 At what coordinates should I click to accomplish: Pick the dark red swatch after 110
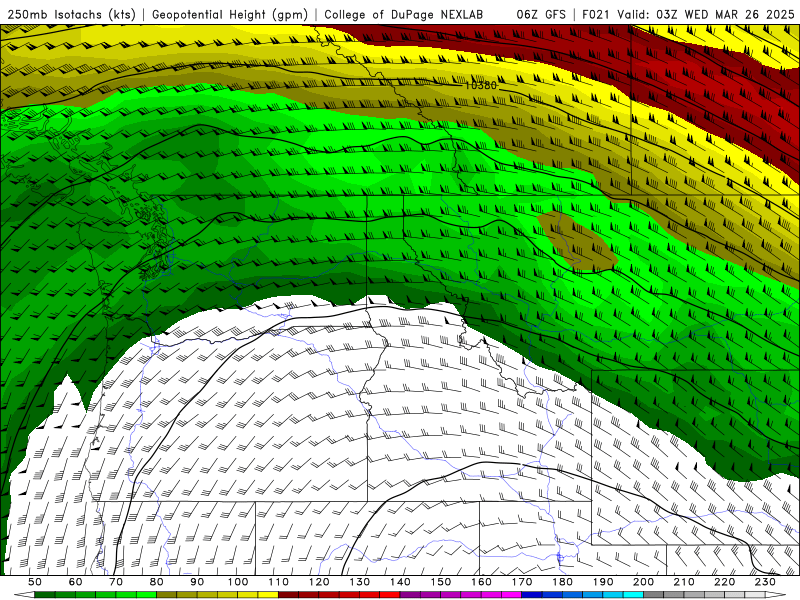coord(288,595)
